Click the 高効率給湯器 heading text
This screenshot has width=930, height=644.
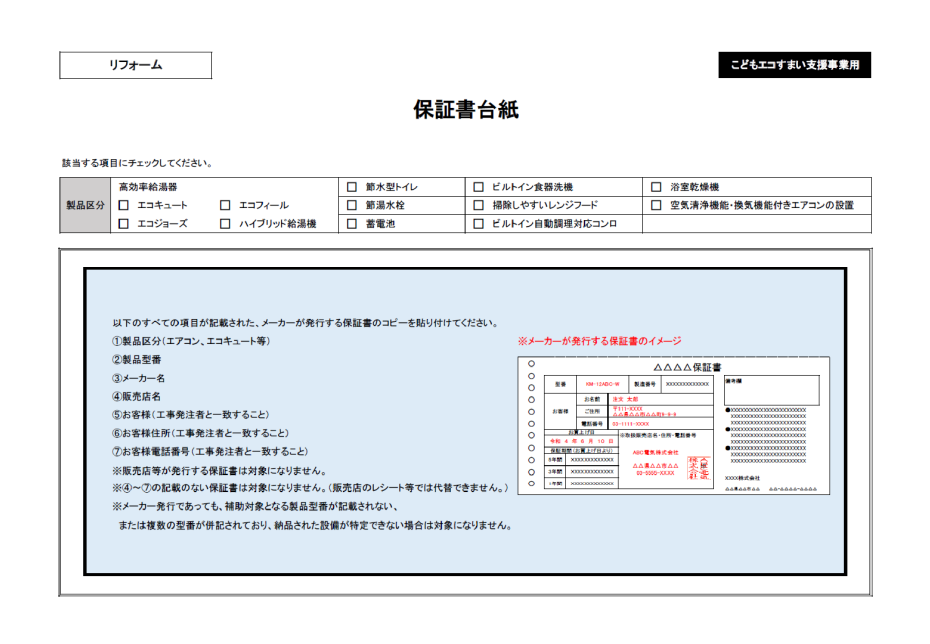[148, 187]
